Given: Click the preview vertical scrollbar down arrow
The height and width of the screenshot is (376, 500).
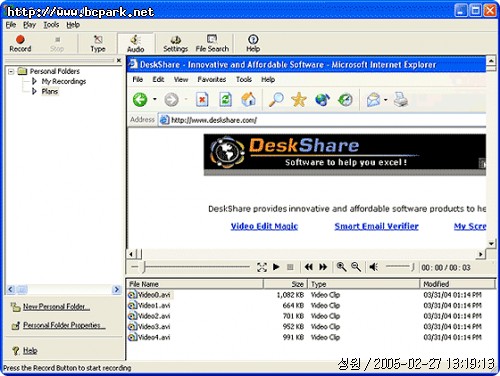Looking at the screenshot, I should pos(491,244).
